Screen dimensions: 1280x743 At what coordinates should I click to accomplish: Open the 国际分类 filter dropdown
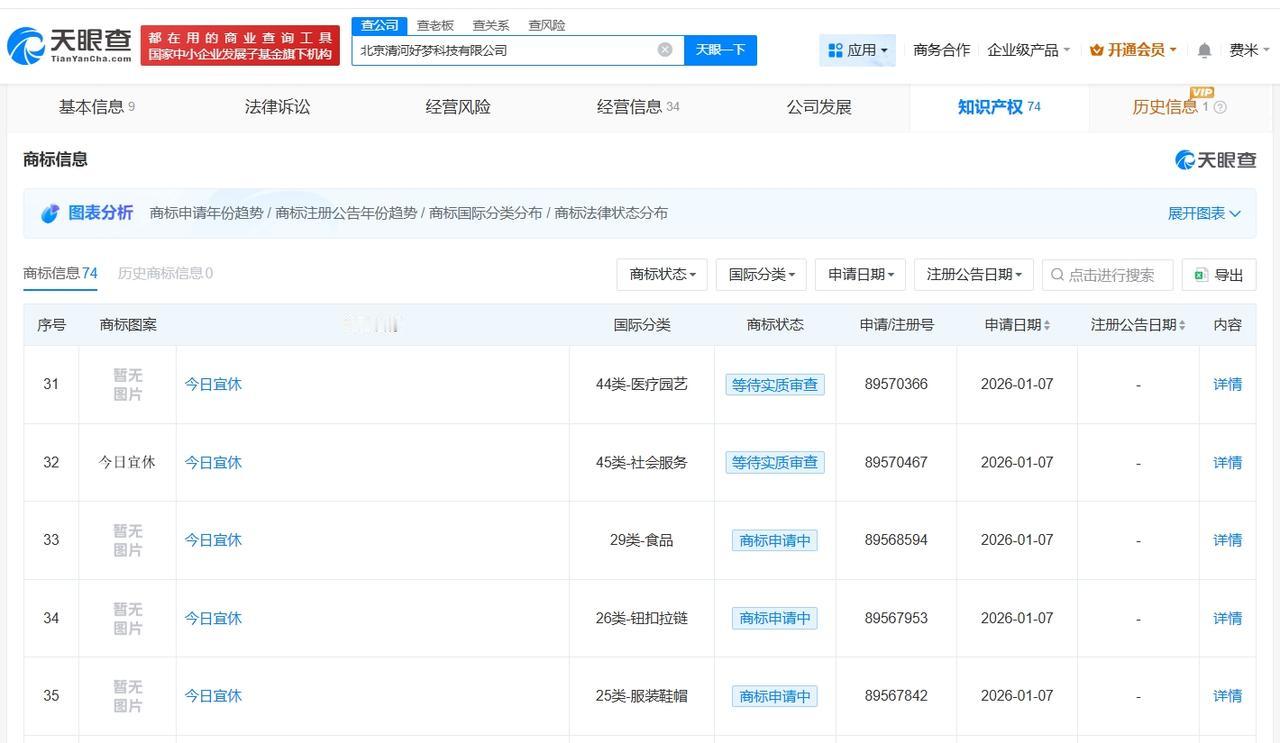coord(761,274)
